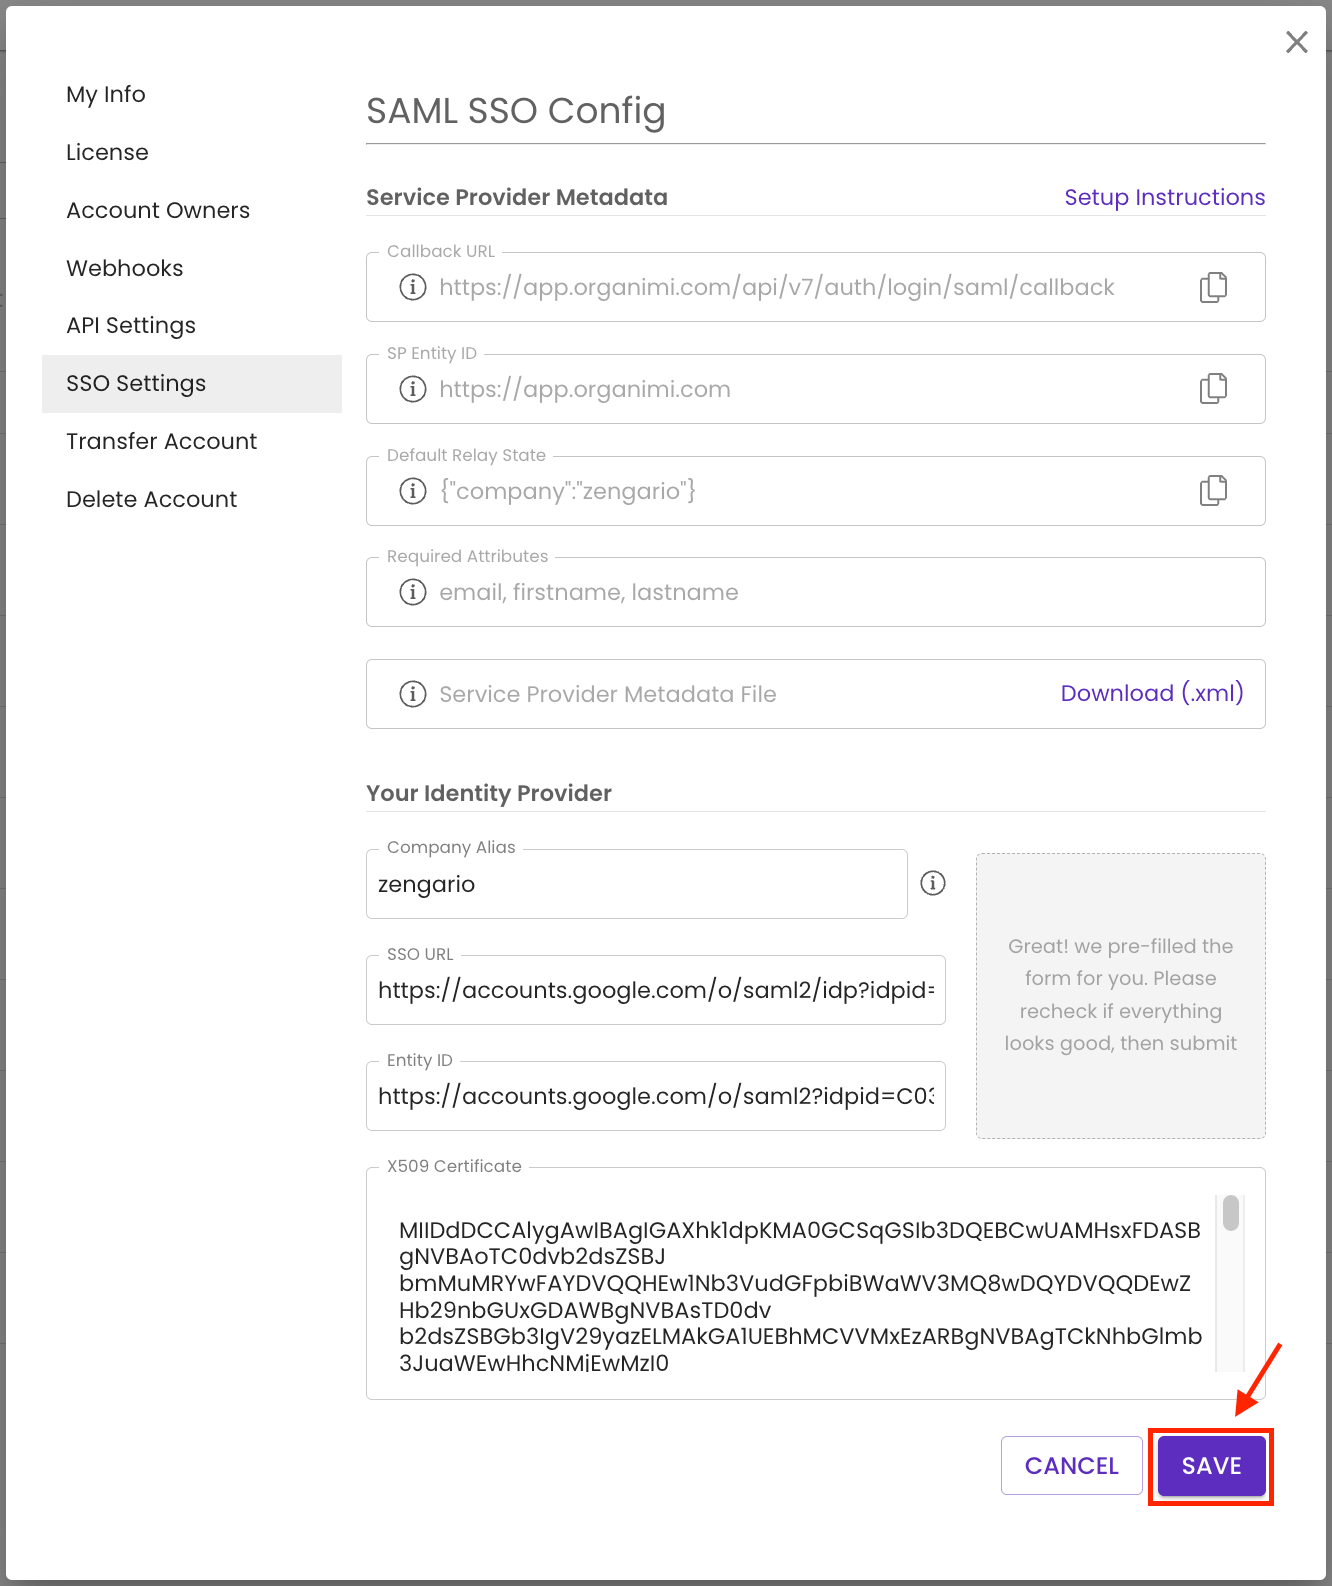Copy the Callback URL to clipboard
Image resolution: width=1332 pixels, height=1586 pixels.
(1213, 287)
